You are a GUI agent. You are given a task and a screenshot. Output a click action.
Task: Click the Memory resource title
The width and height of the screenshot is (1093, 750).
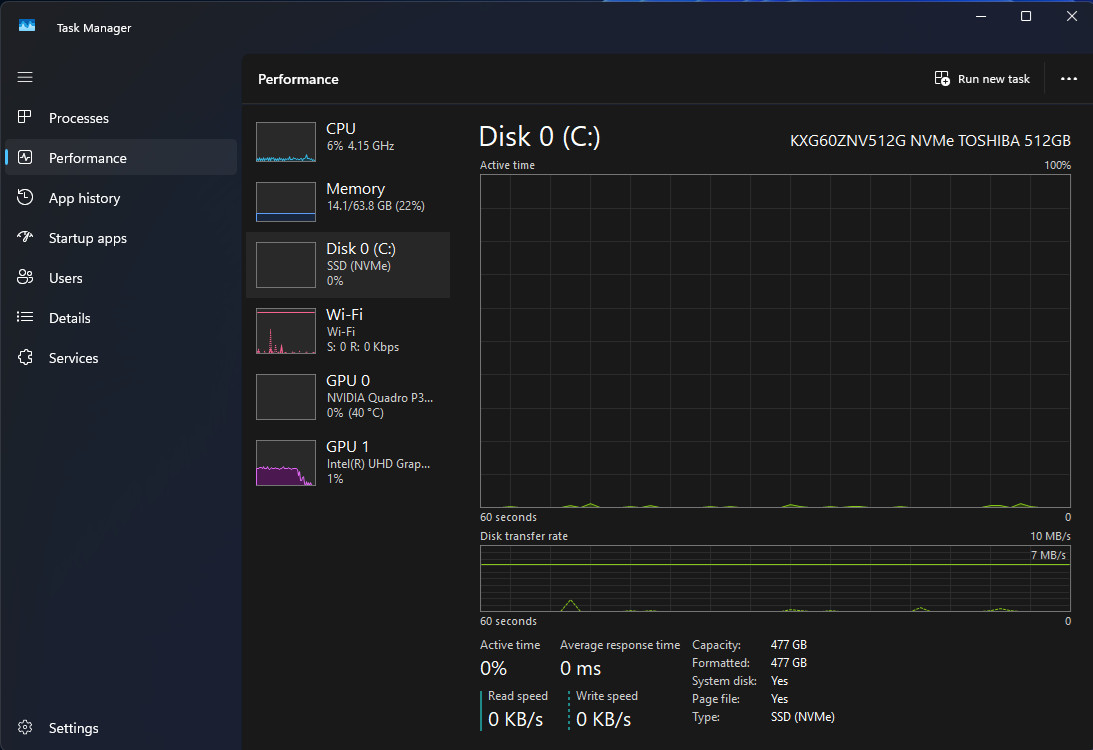tap(356, 189)
